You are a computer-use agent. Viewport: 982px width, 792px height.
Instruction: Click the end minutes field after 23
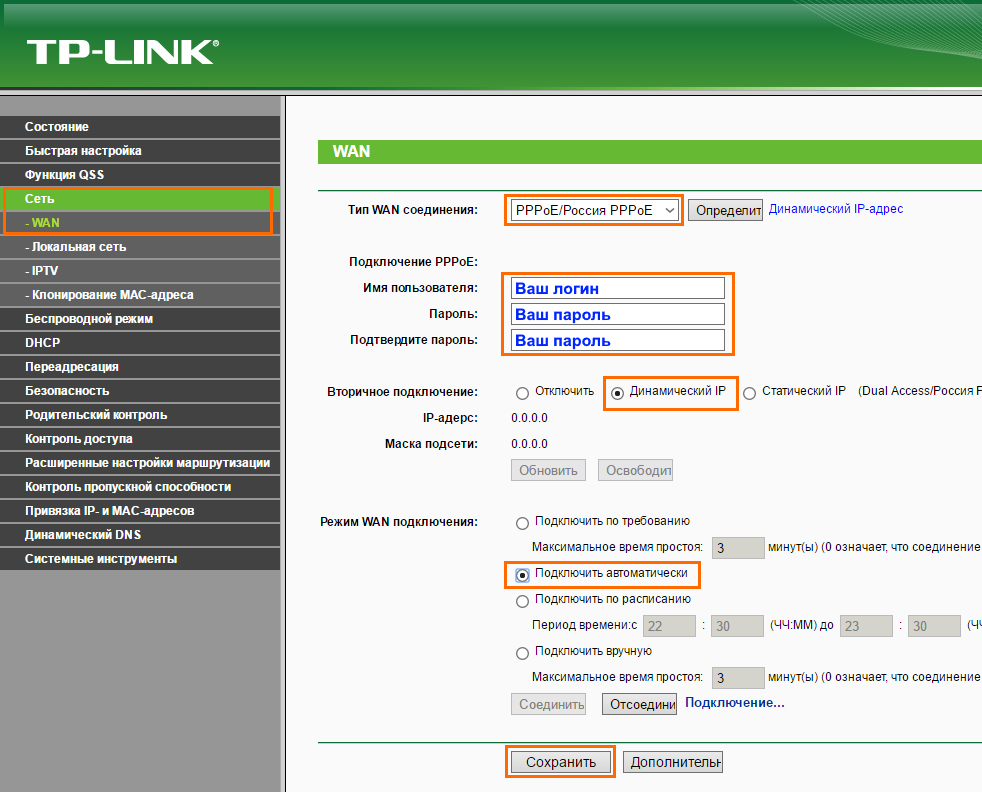(934, 626)
